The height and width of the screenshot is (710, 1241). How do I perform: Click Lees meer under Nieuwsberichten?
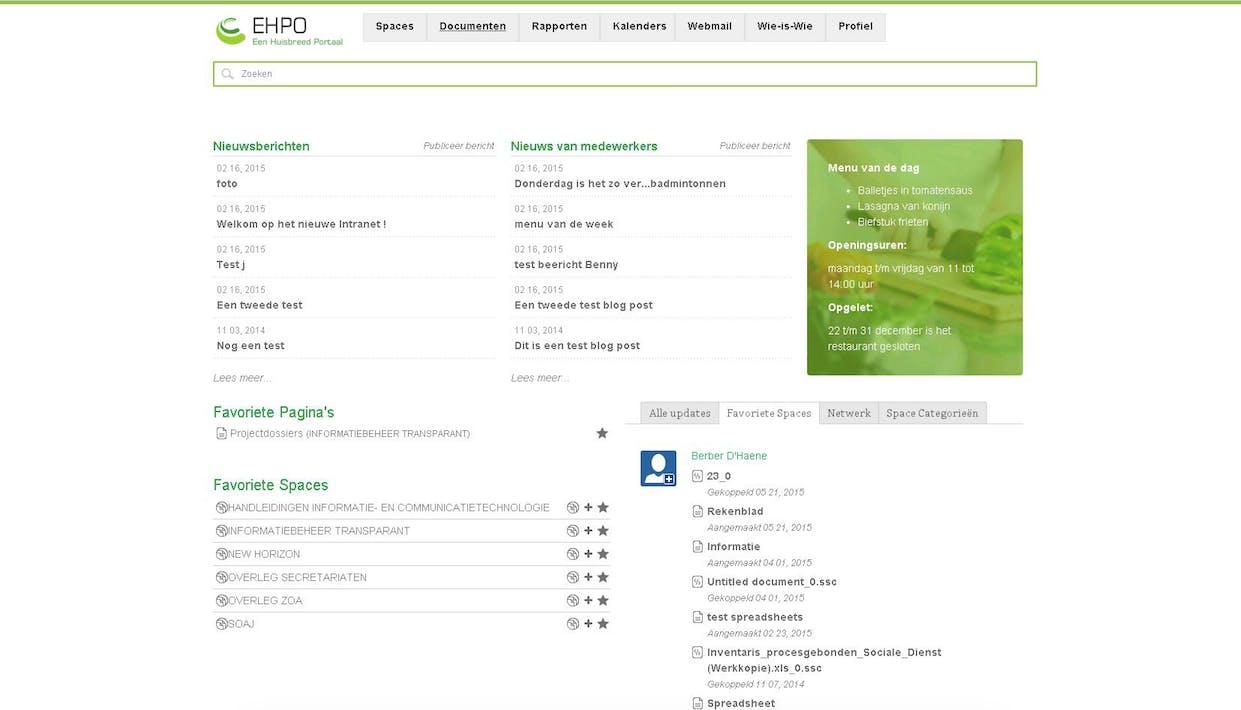coord(242,378)
